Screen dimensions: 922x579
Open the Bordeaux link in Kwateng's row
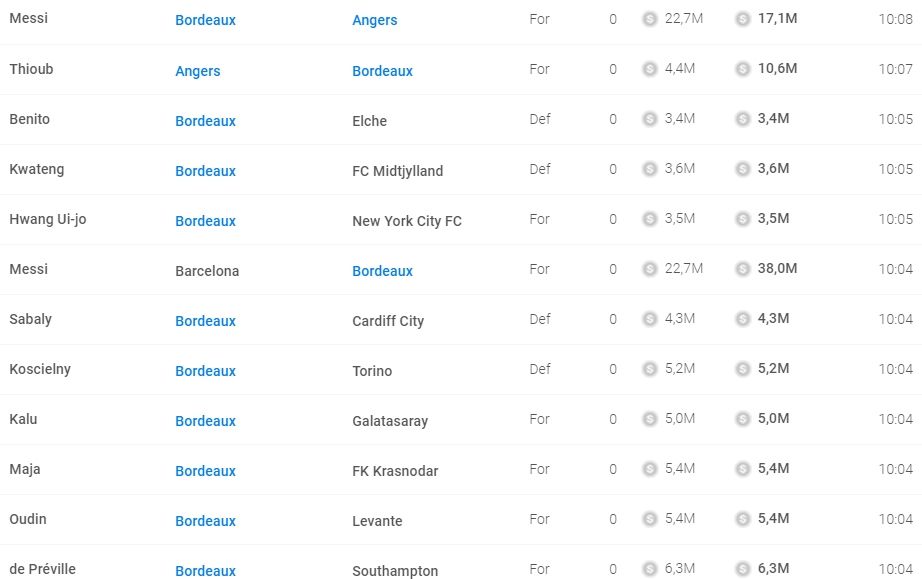click(205, 171)
